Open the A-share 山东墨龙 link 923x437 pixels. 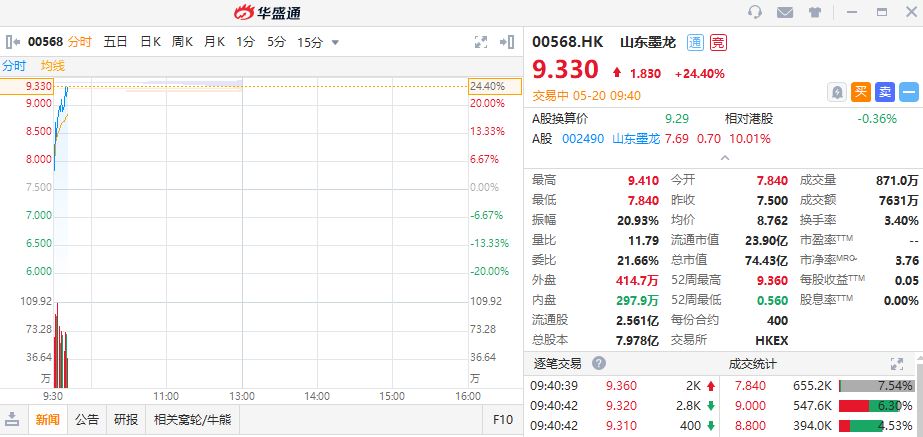pos(636,139)
